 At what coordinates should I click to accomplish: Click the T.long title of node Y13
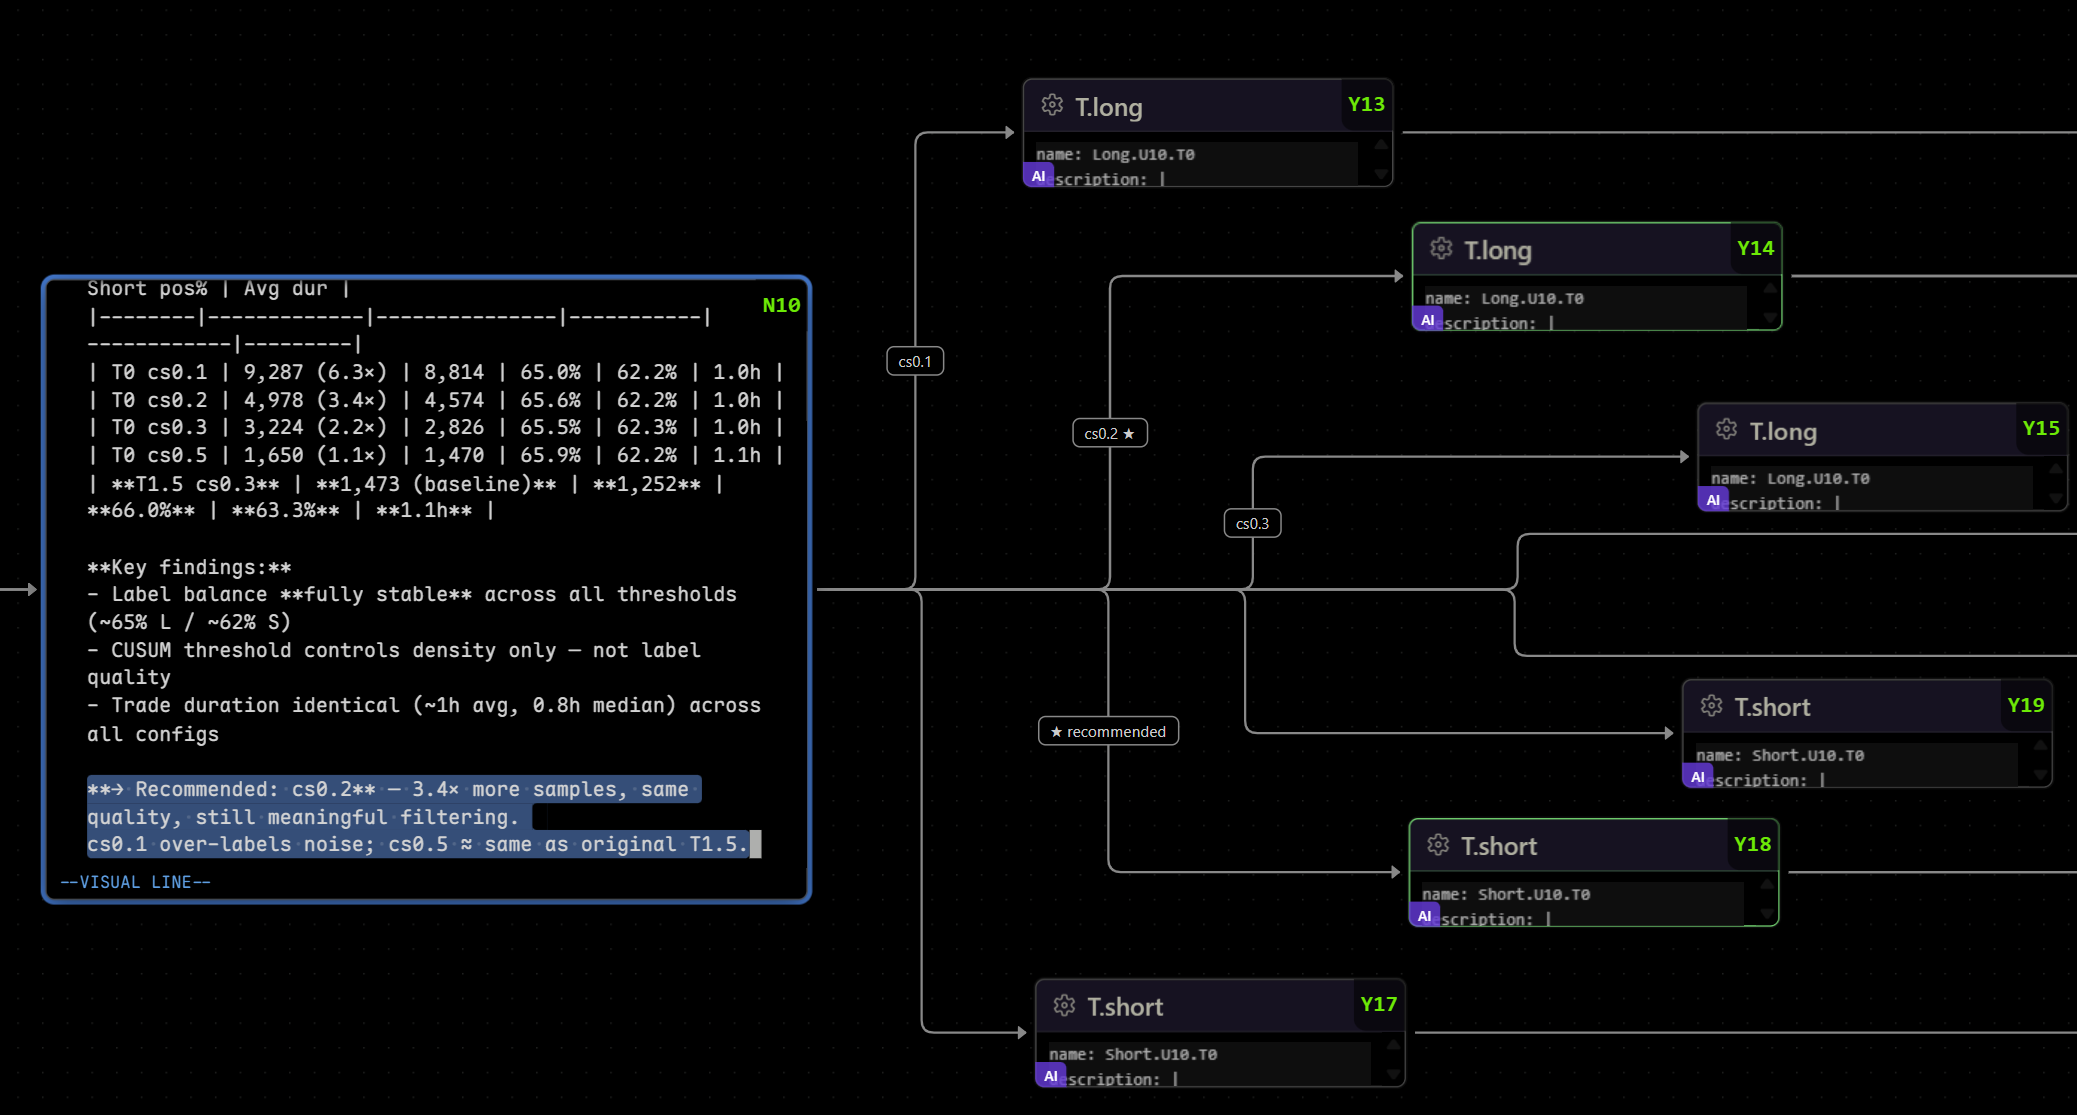(1108, 107)
